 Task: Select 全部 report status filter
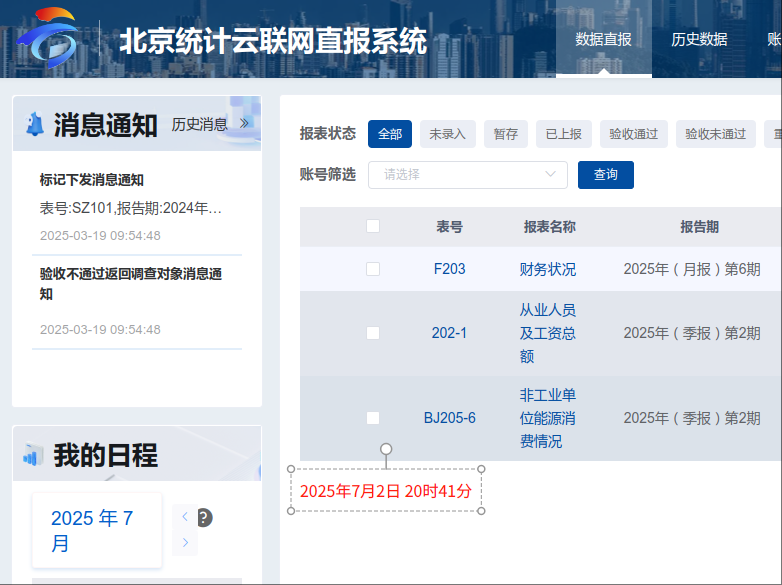[390, 134]
